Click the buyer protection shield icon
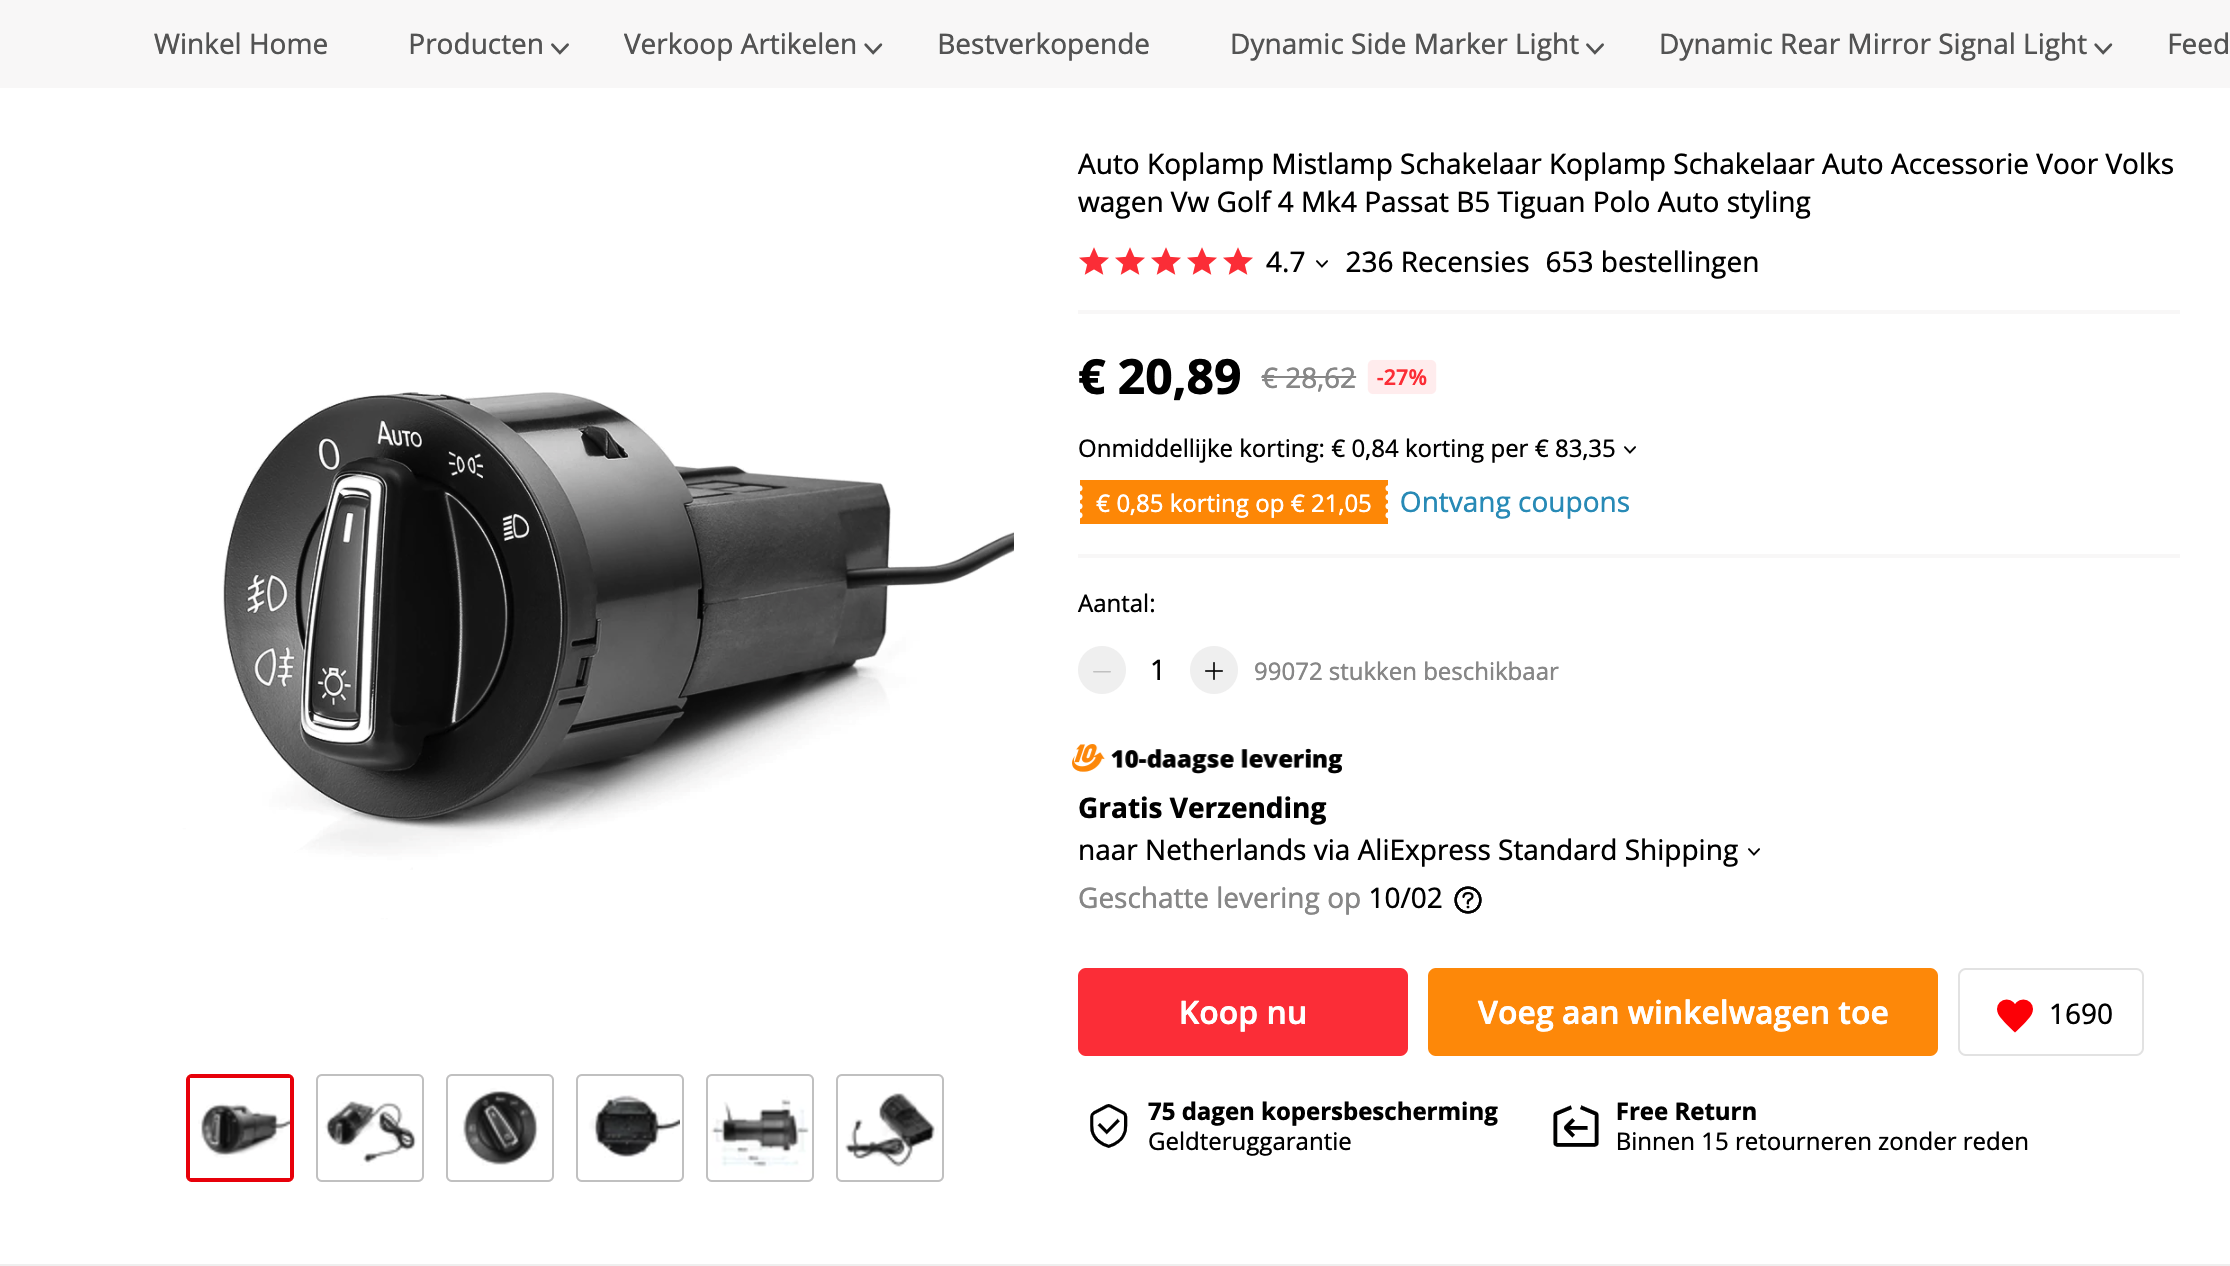 (x=1108, y=1126)
